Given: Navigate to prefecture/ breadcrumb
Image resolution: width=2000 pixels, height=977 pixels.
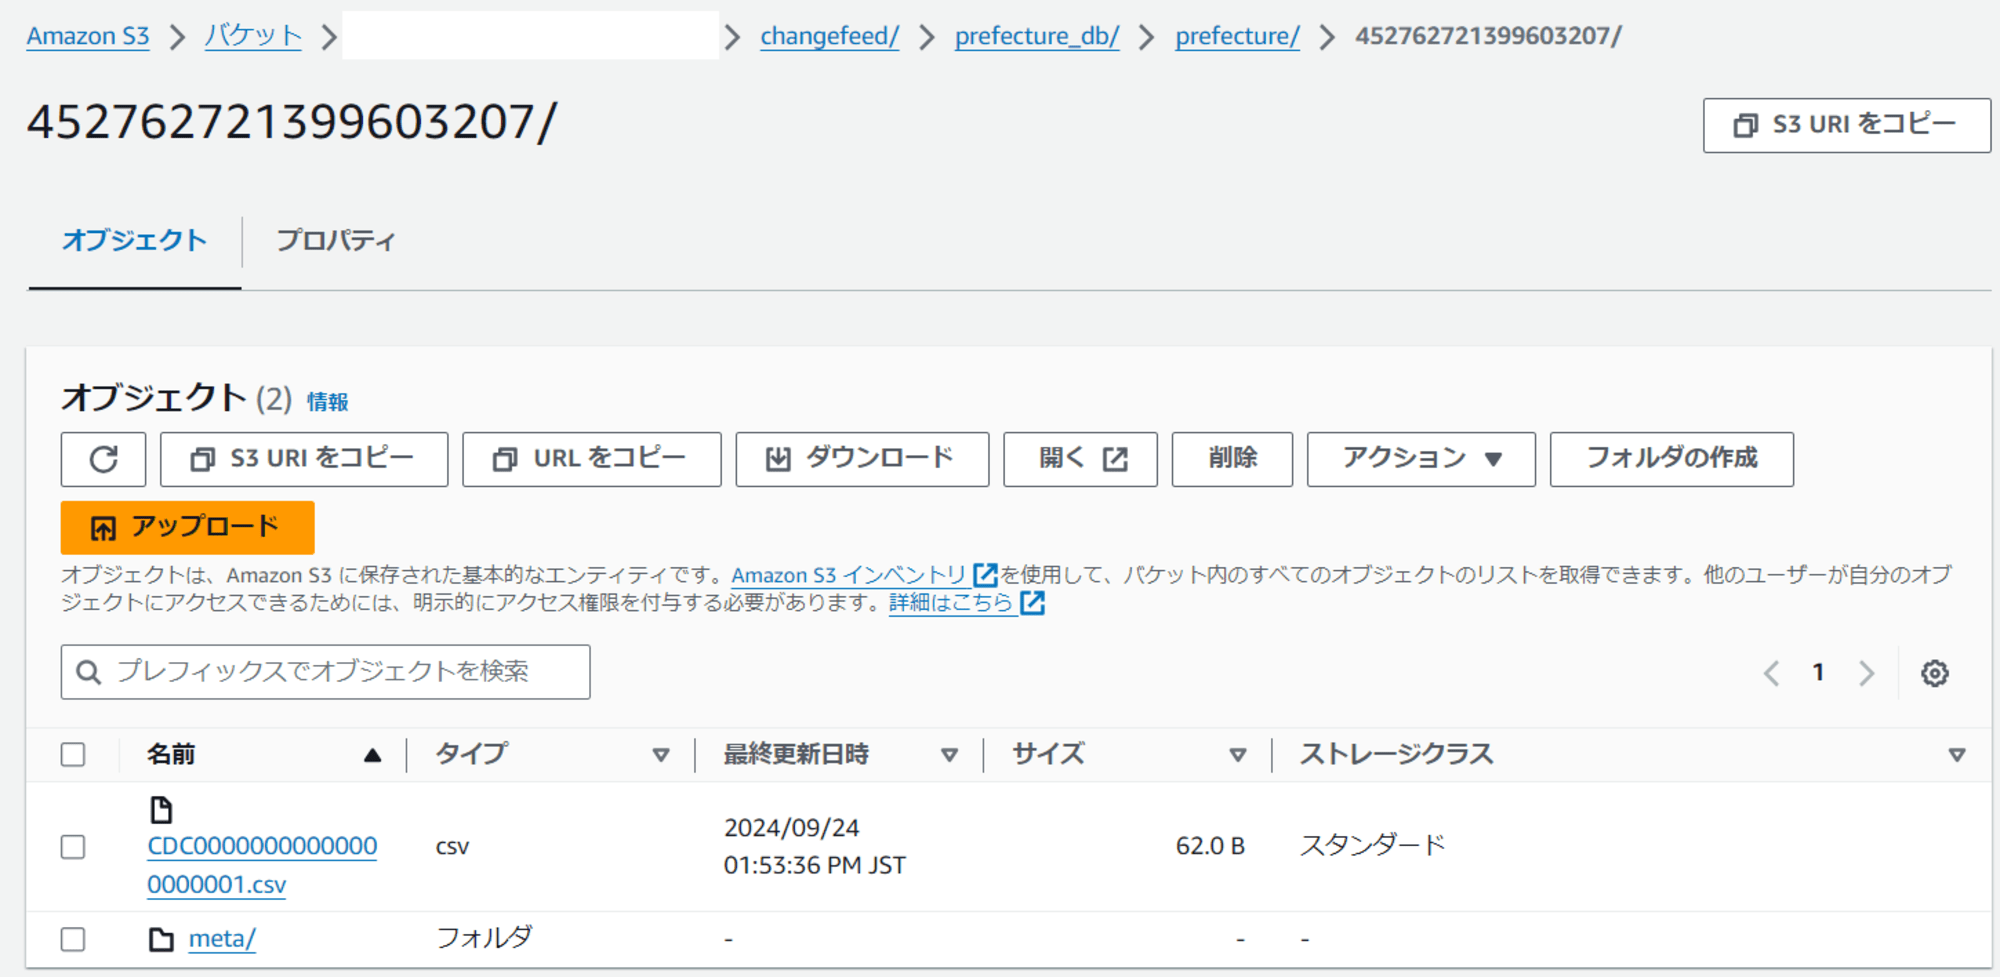Looking at the screenshot, I should [1237, 36].
